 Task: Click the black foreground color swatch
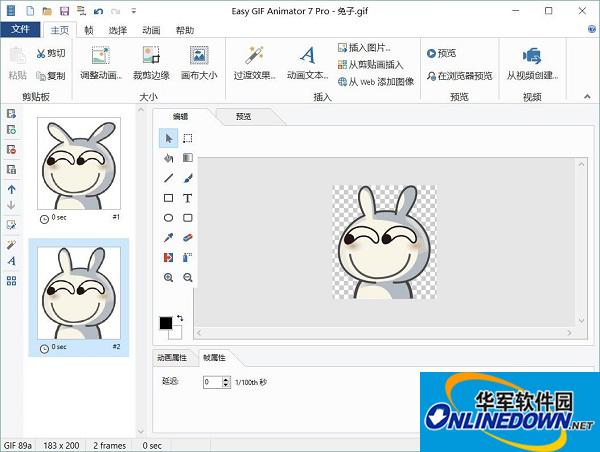pyautogui.click(x=165, y=323)
